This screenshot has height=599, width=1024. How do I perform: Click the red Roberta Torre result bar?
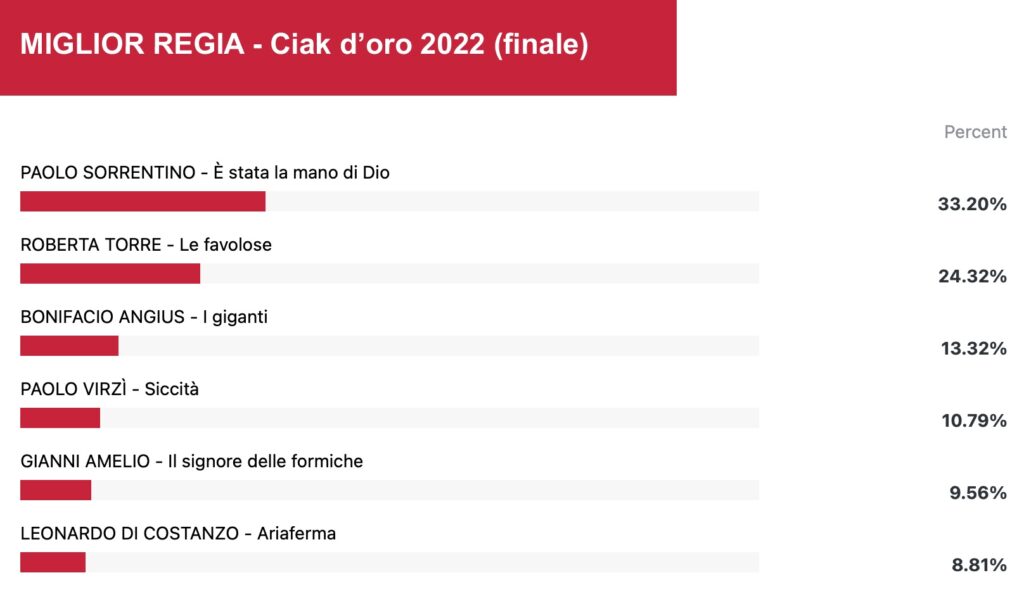[x=110, y=273]
